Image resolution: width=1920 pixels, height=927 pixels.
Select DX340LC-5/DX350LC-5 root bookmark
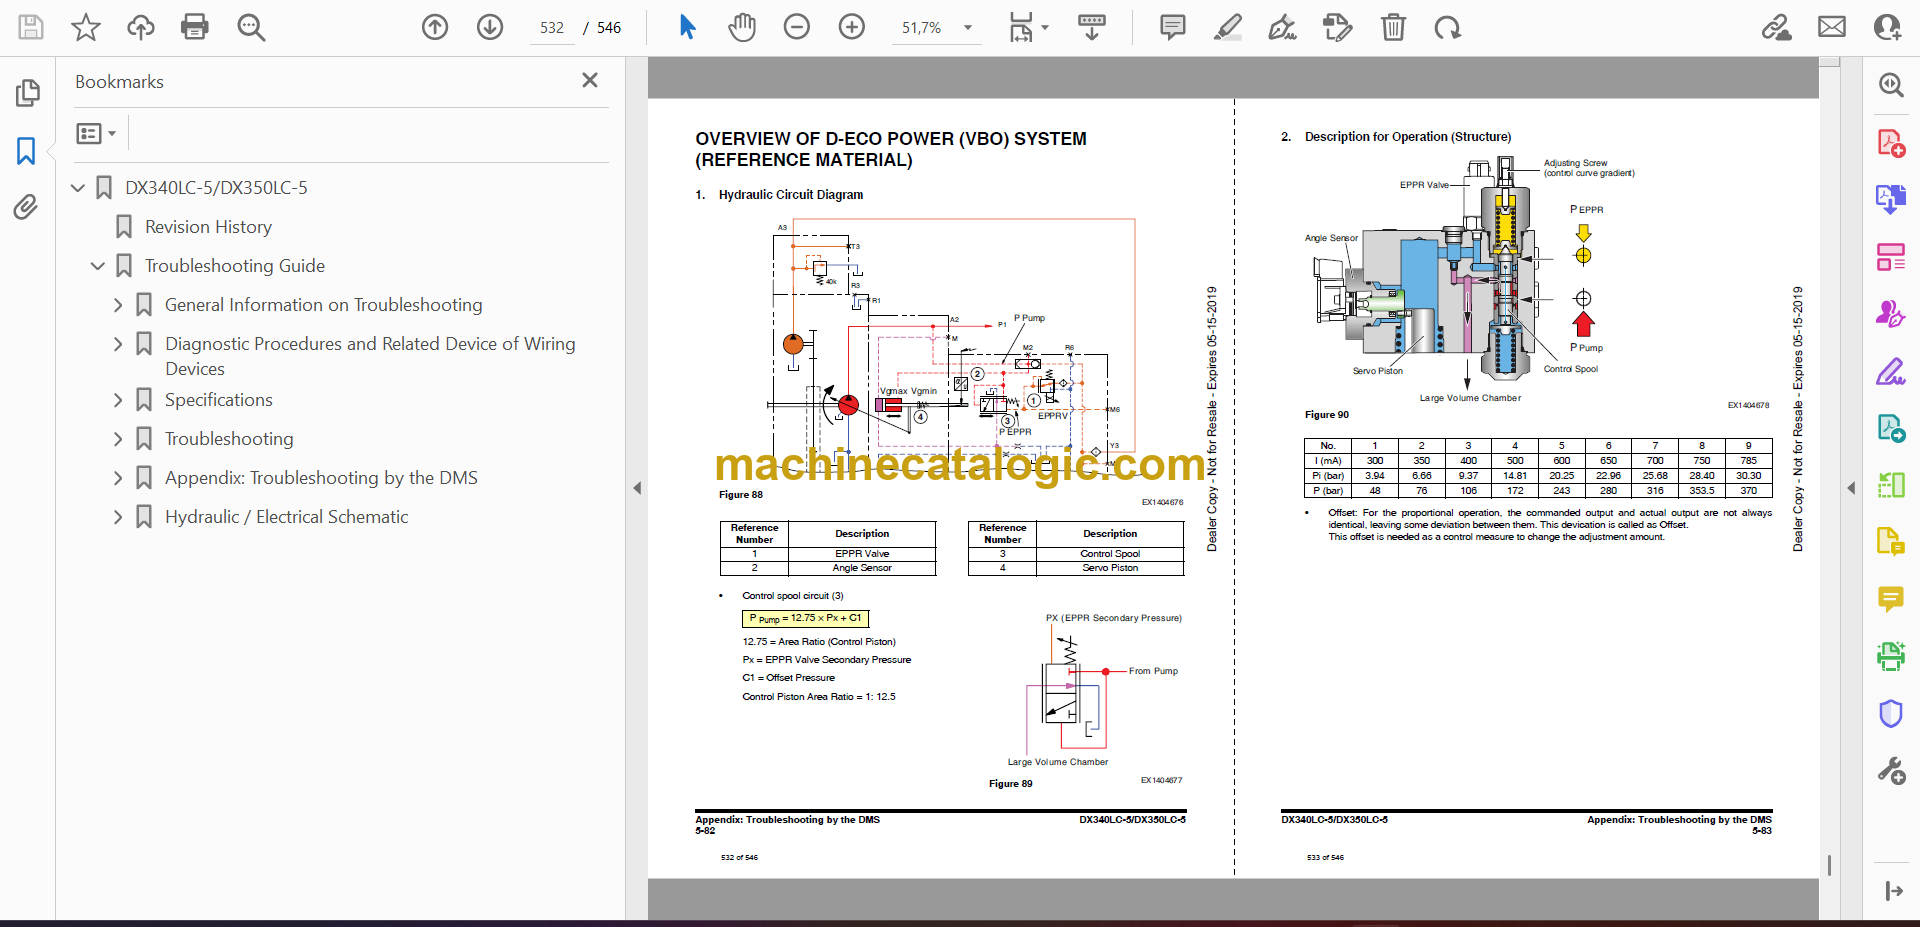pos(216,187)
